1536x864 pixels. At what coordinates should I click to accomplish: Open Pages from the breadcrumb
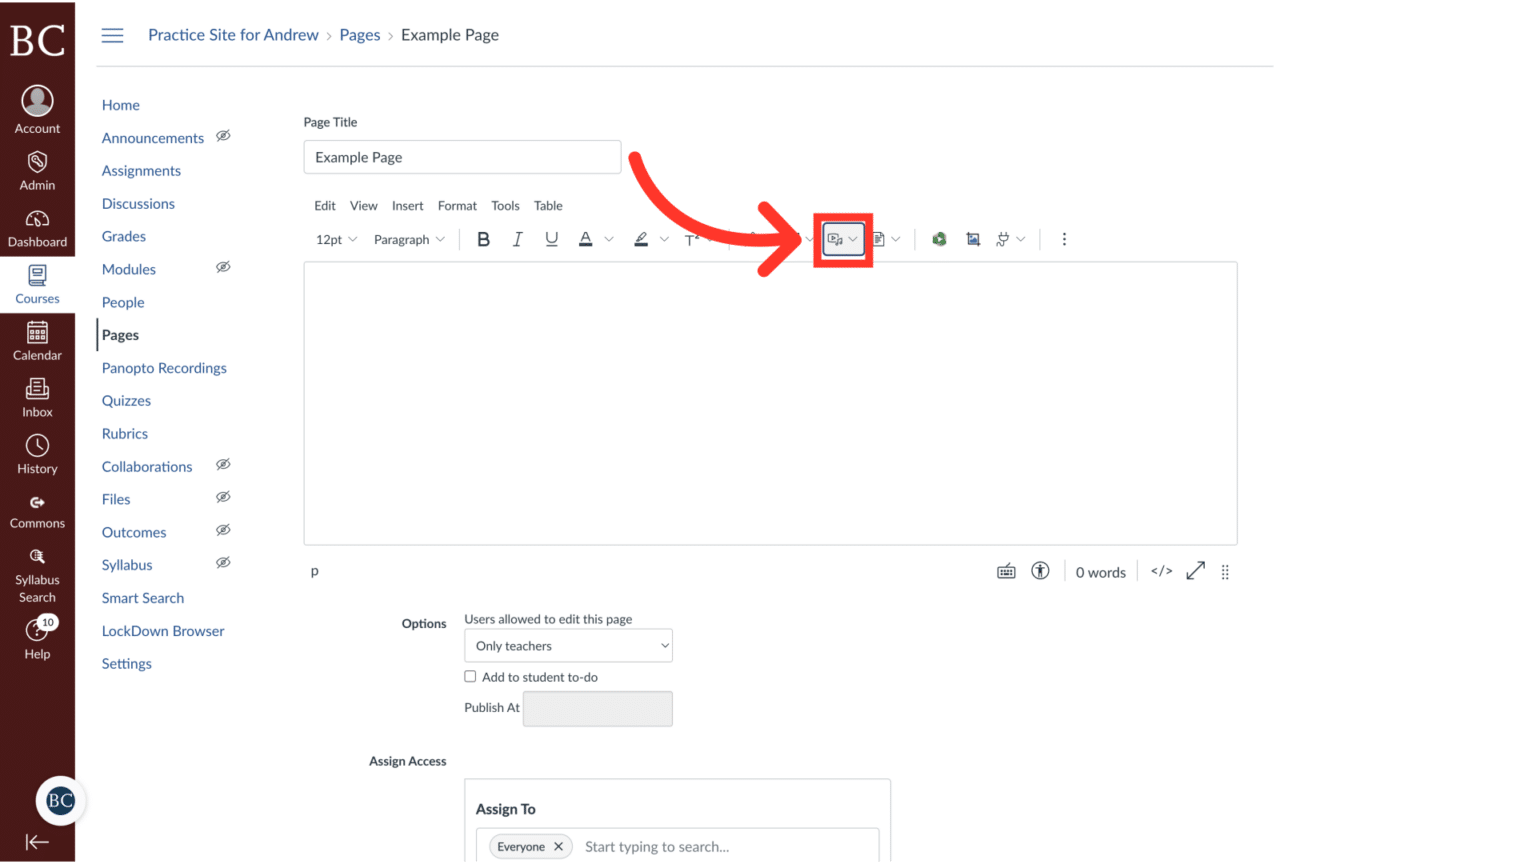[360, 34]
